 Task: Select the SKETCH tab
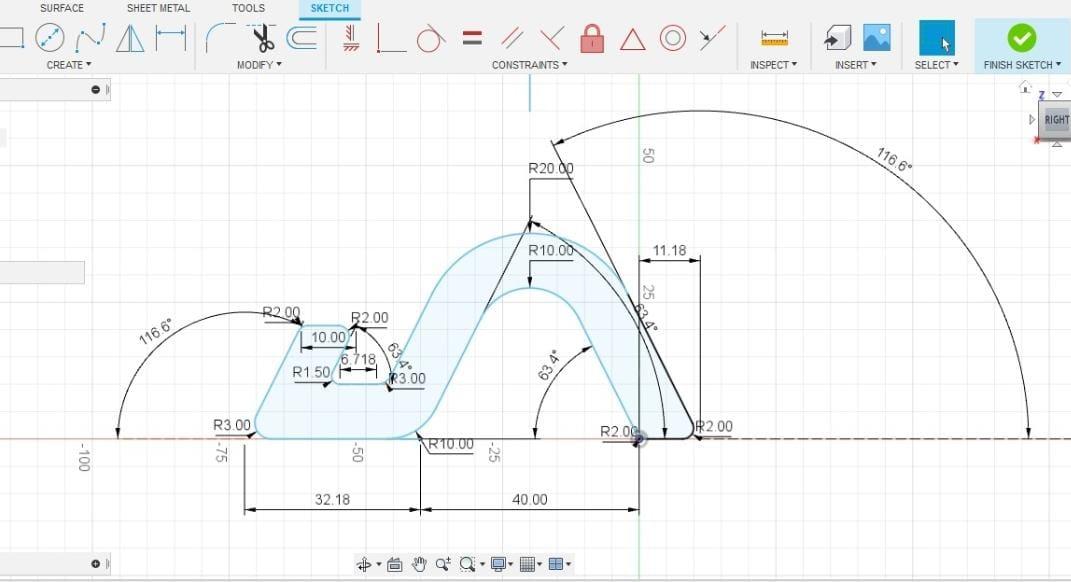pos(330,8)
